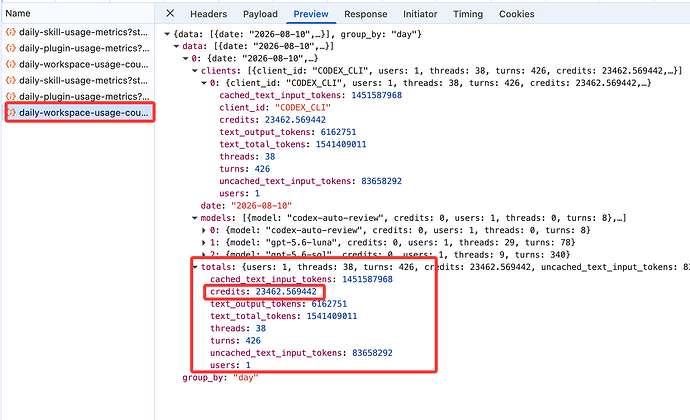Click the totals uncached_text_input_tokens 83658292 line
This screenshot has width=690, height=420.
click(x=301, y=353)
